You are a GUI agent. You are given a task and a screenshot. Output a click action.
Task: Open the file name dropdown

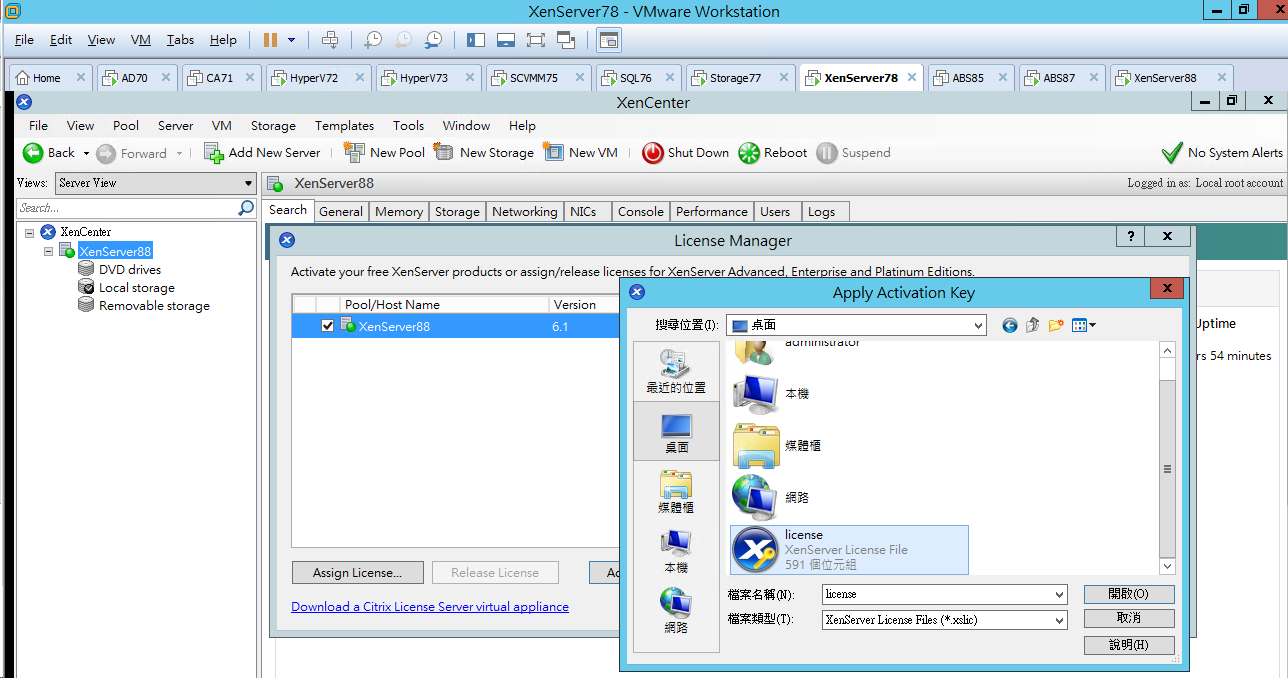click(x=1060, y=594)
